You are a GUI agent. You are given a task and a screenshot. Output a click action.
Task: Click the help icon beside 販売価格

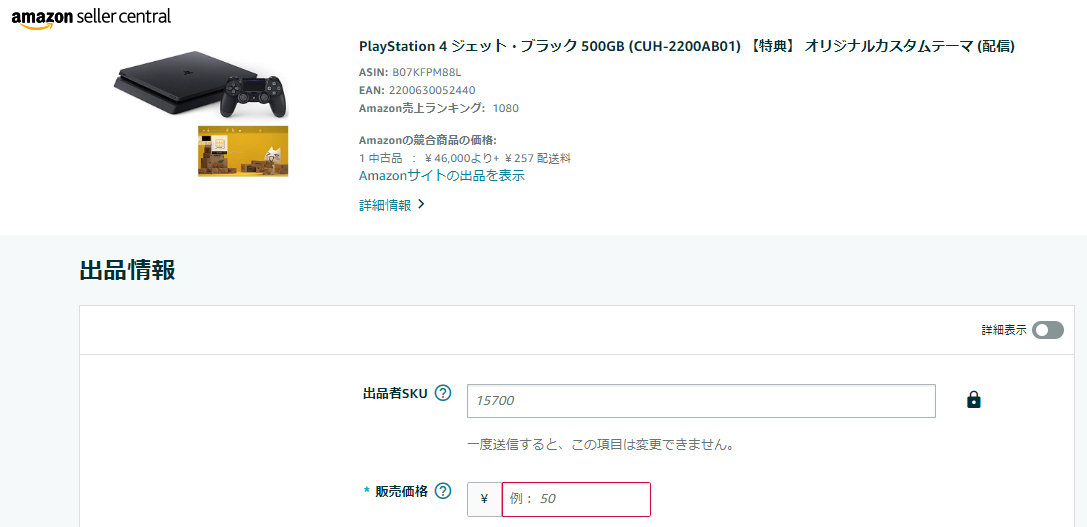click(x=442, y=491)
